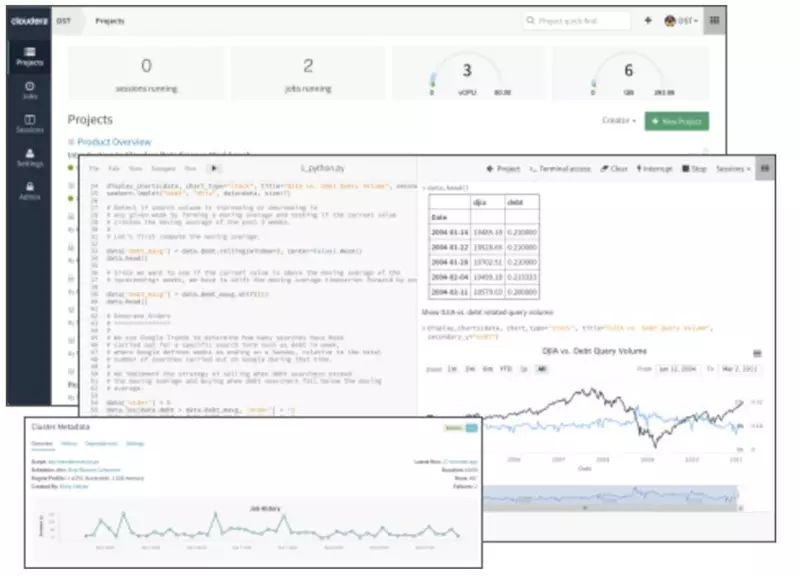Click the Cloudera logo in the header

click(29, 21)
